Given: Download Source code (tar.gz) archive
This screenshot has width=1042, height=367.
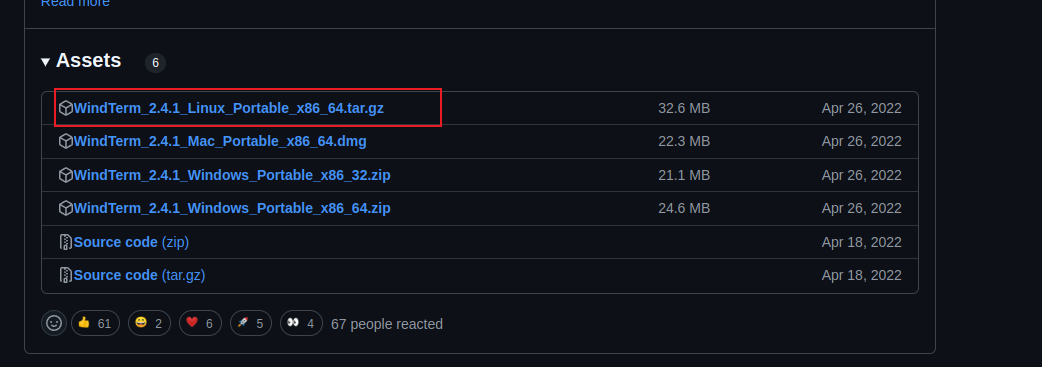Looking at the screenshot, I should 140,275.
